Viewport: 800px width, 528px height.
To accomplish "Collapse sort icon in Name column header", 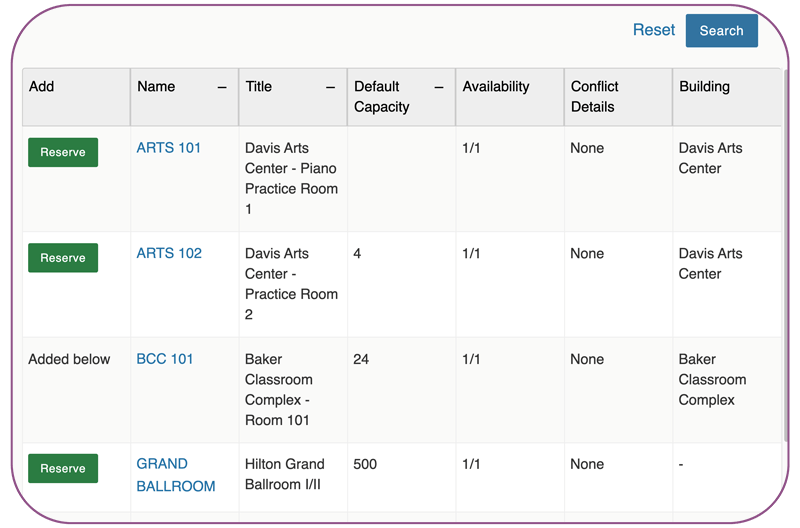I will click(x=222, y=87).
